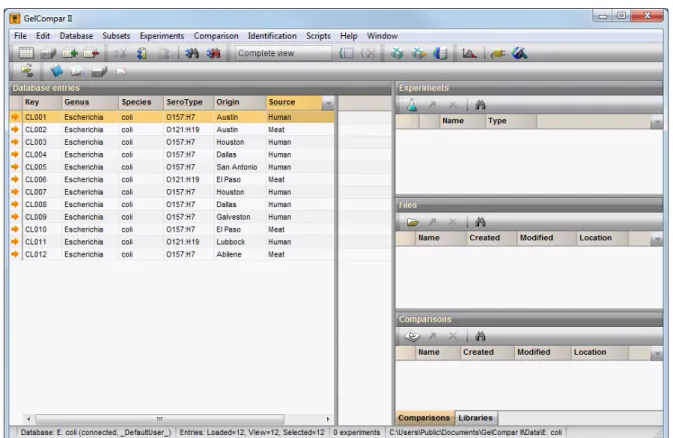Image resolution: width=673 pixels, height=438 pixels.
Task: Switch to the Comparisons tab
Action: 424,418
